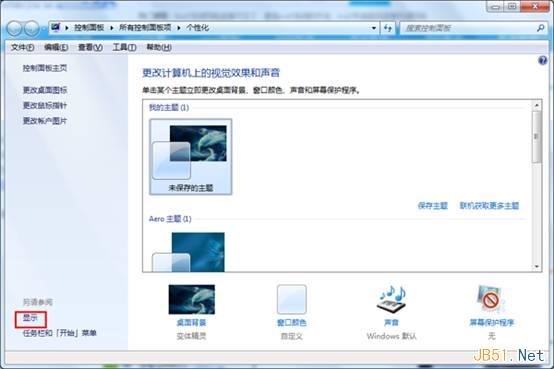Click the Back navigation arrow button
554x369 pixels.
[15, 28]
